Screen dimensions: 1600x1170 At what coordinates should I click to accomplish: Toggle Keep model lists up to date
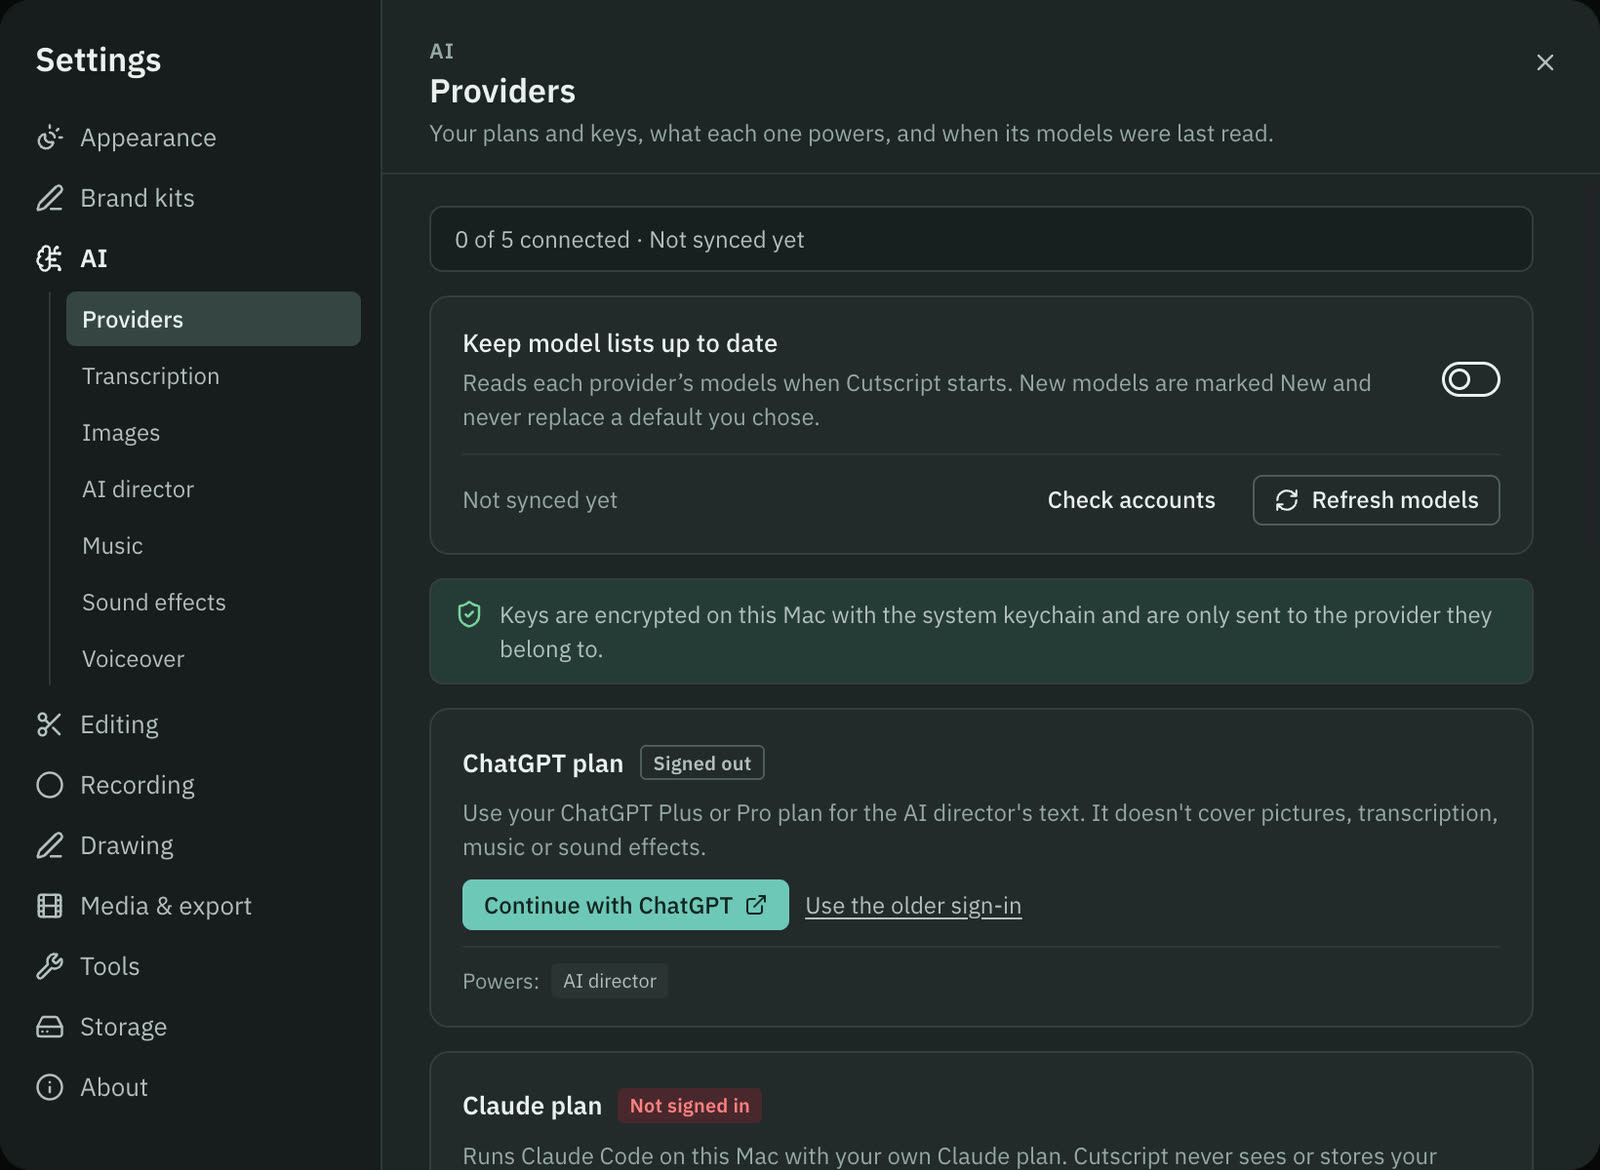[1470, 380]
